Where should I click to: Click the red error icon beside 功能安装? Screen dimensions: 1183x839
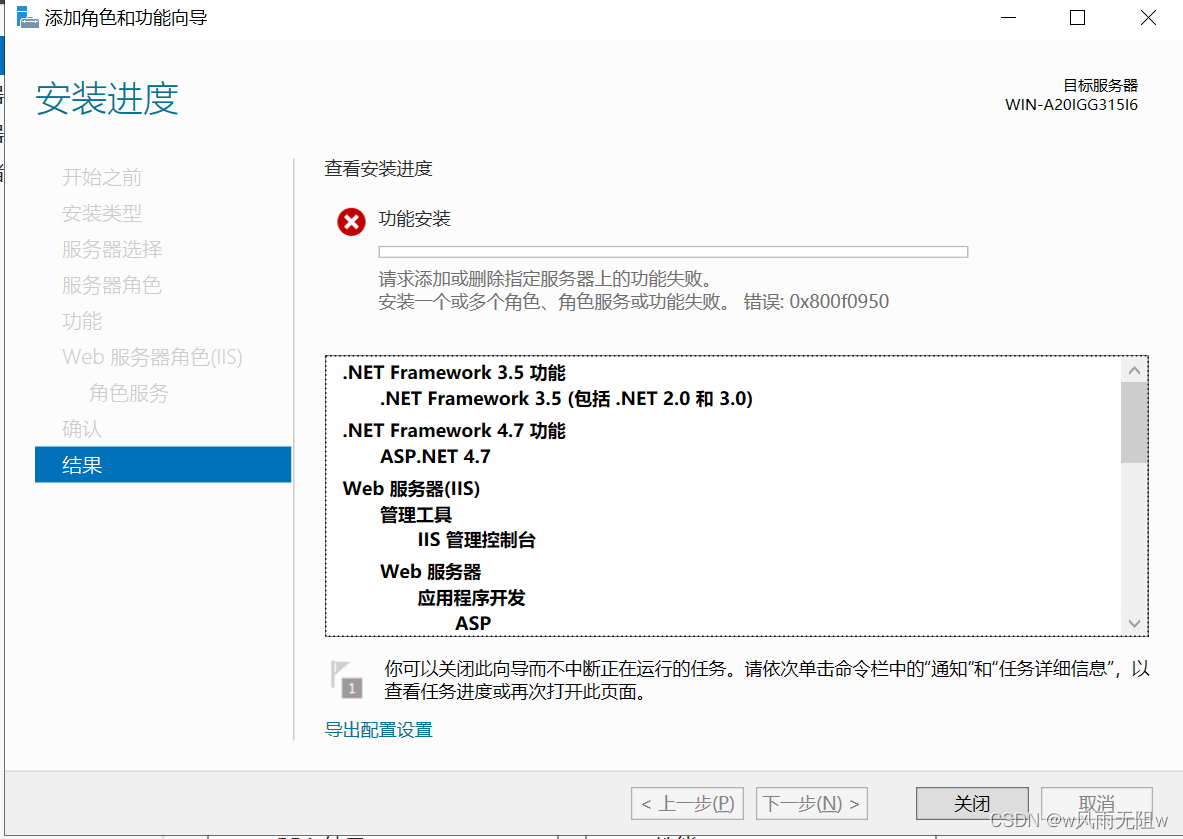coord(351,221)
